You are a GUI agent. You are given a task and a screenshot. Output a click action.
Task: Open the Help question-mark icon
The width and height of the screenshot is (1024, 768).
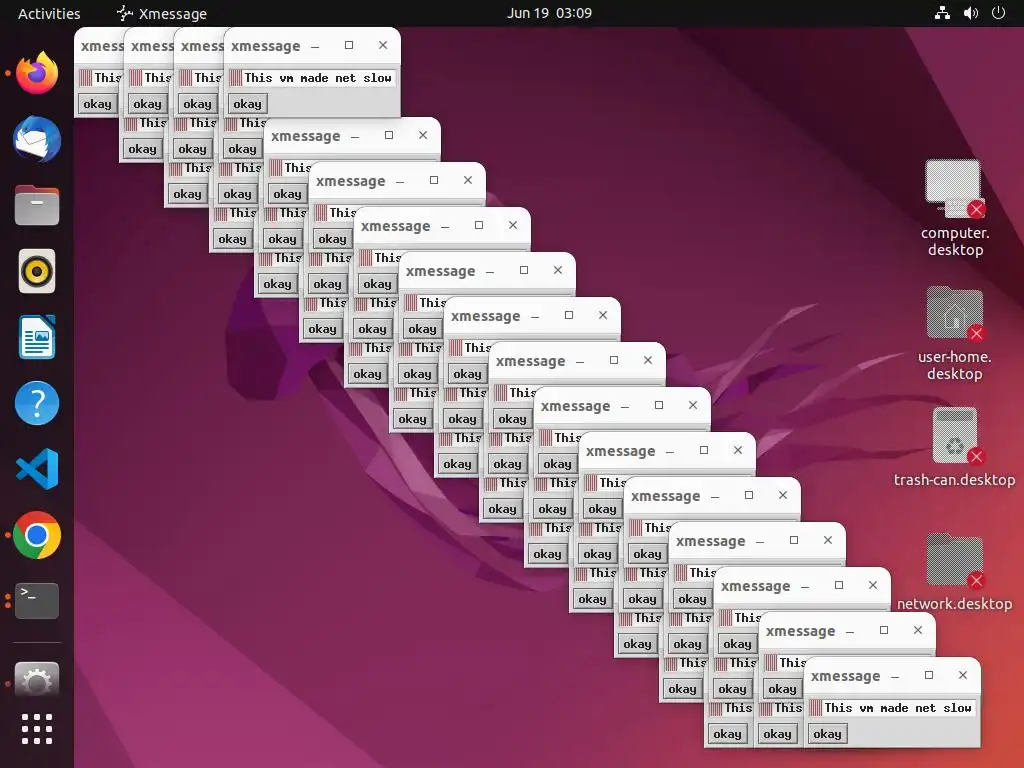(37, 403)
